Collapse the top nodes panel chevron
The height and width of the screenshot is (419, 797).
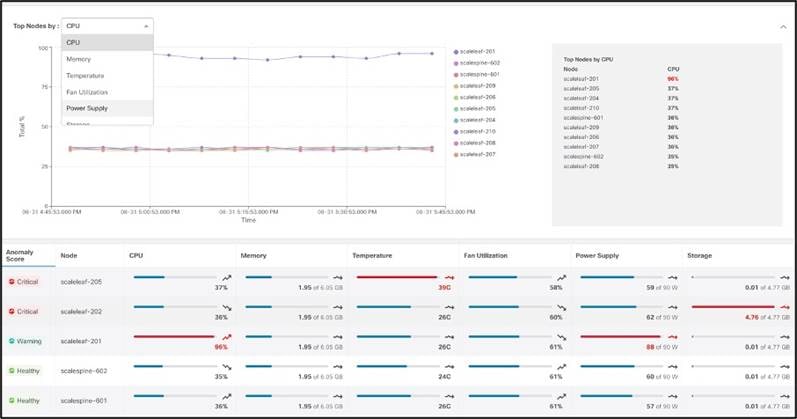click(783, 27)
